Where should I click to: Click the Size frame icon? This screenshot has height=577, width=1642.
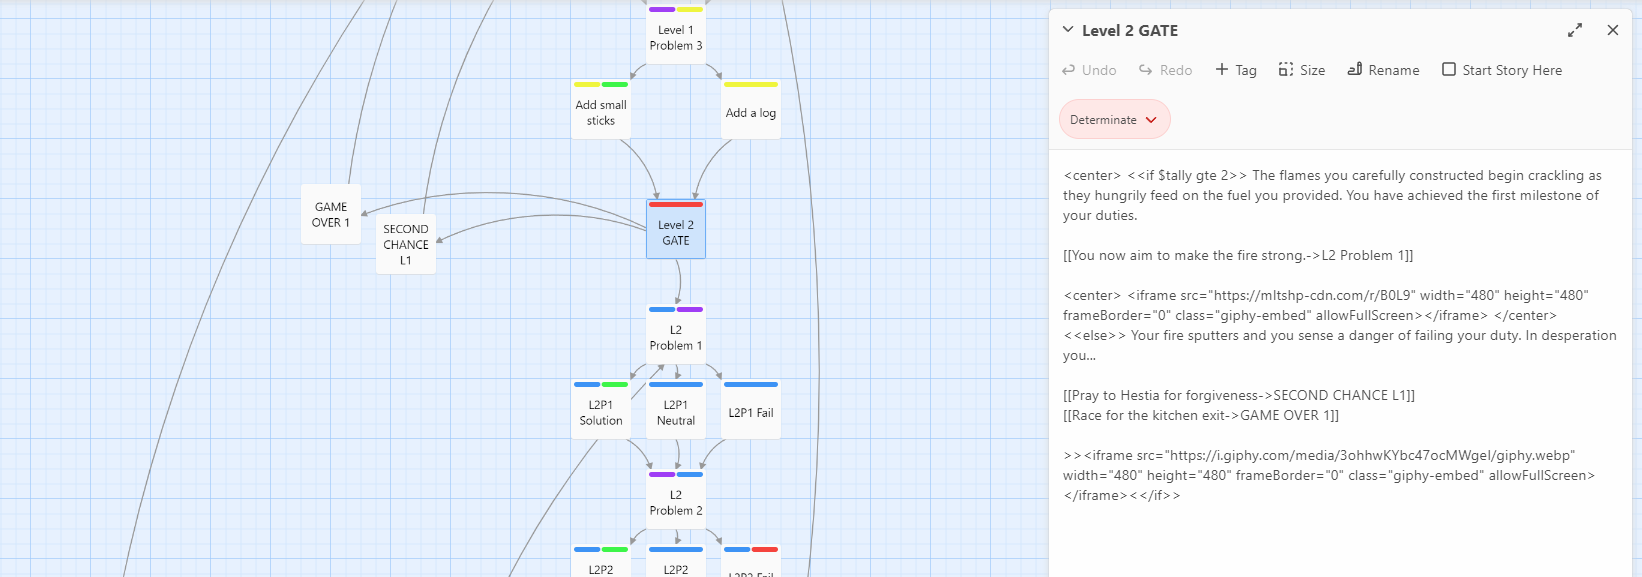pyautogui.click(x=1286, y=69)
